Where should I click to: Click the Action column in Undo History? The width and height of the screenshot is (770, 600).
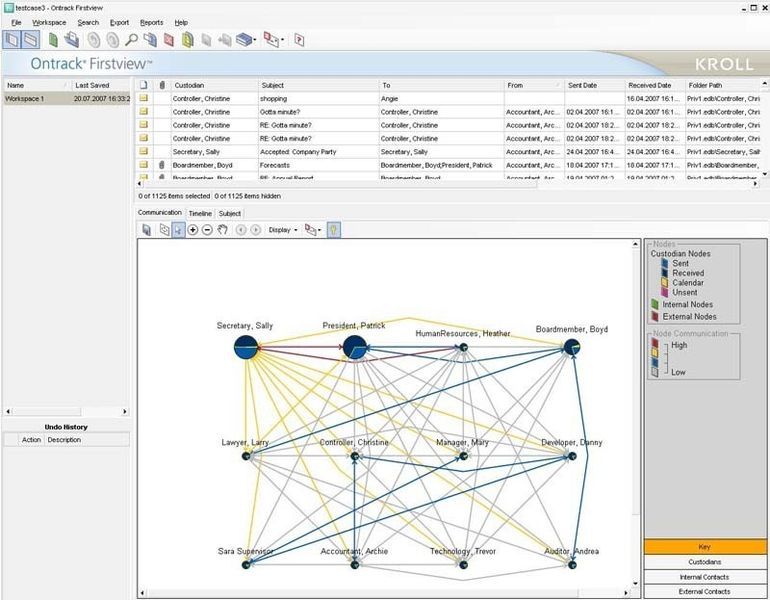pyautogui.click(x=31, y=440)
